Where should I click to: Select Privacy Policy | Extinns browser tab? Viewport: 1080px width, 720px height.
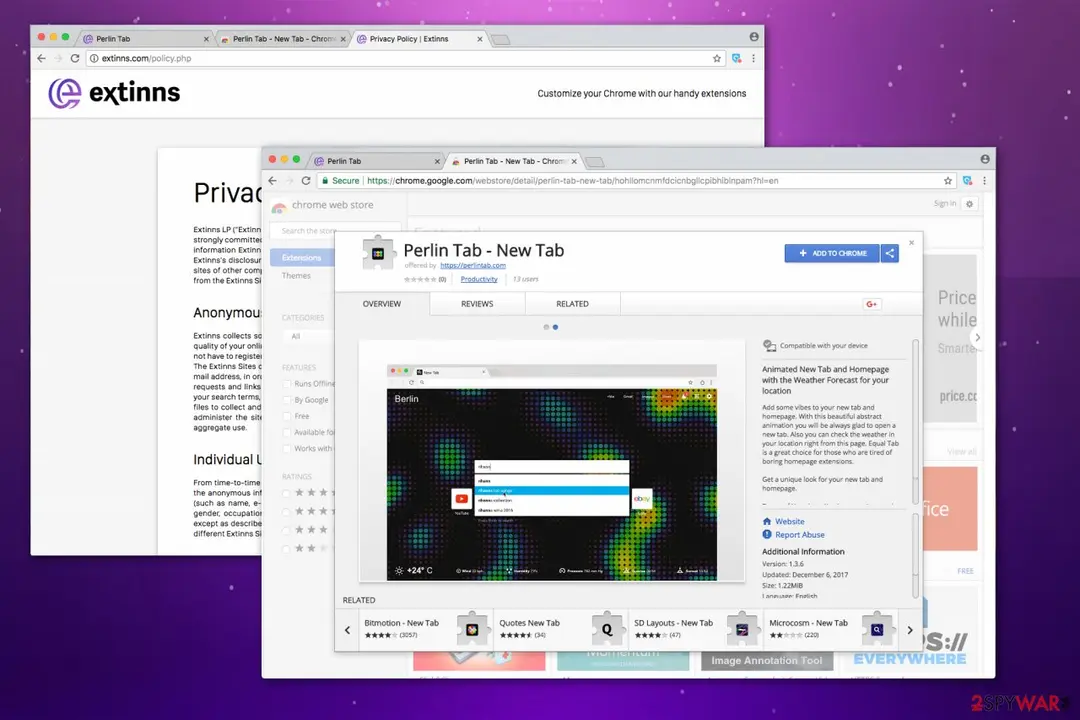pyautogui.click(x=419, y=39)
